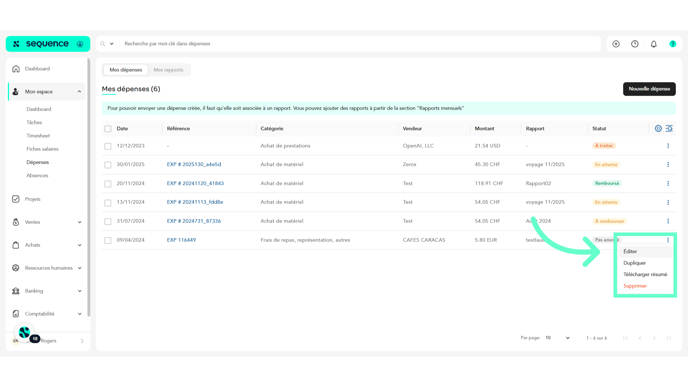Click the Banking icon
688x387 pixels.
(x=16, y=291)
